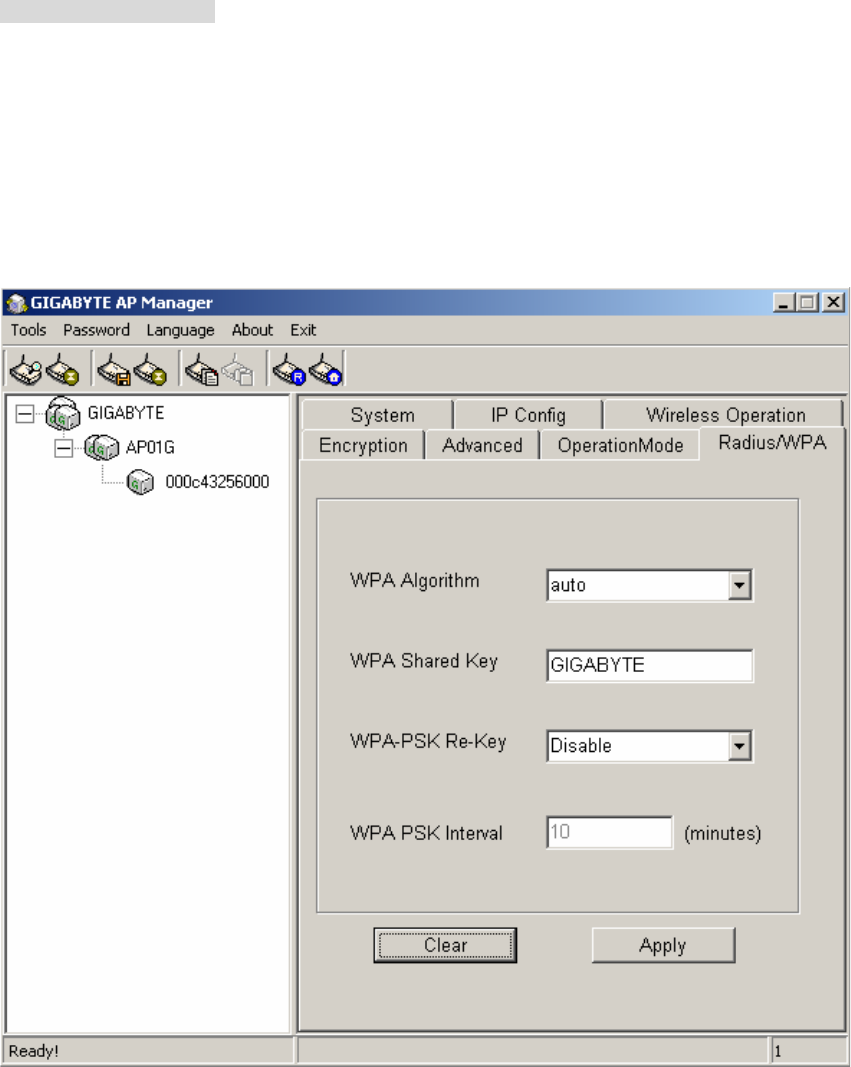The width and height of the screenshot is (851, 1067).
Task: Click the 'WPA PSK Interval' label
Action: [x=426, y=834]
